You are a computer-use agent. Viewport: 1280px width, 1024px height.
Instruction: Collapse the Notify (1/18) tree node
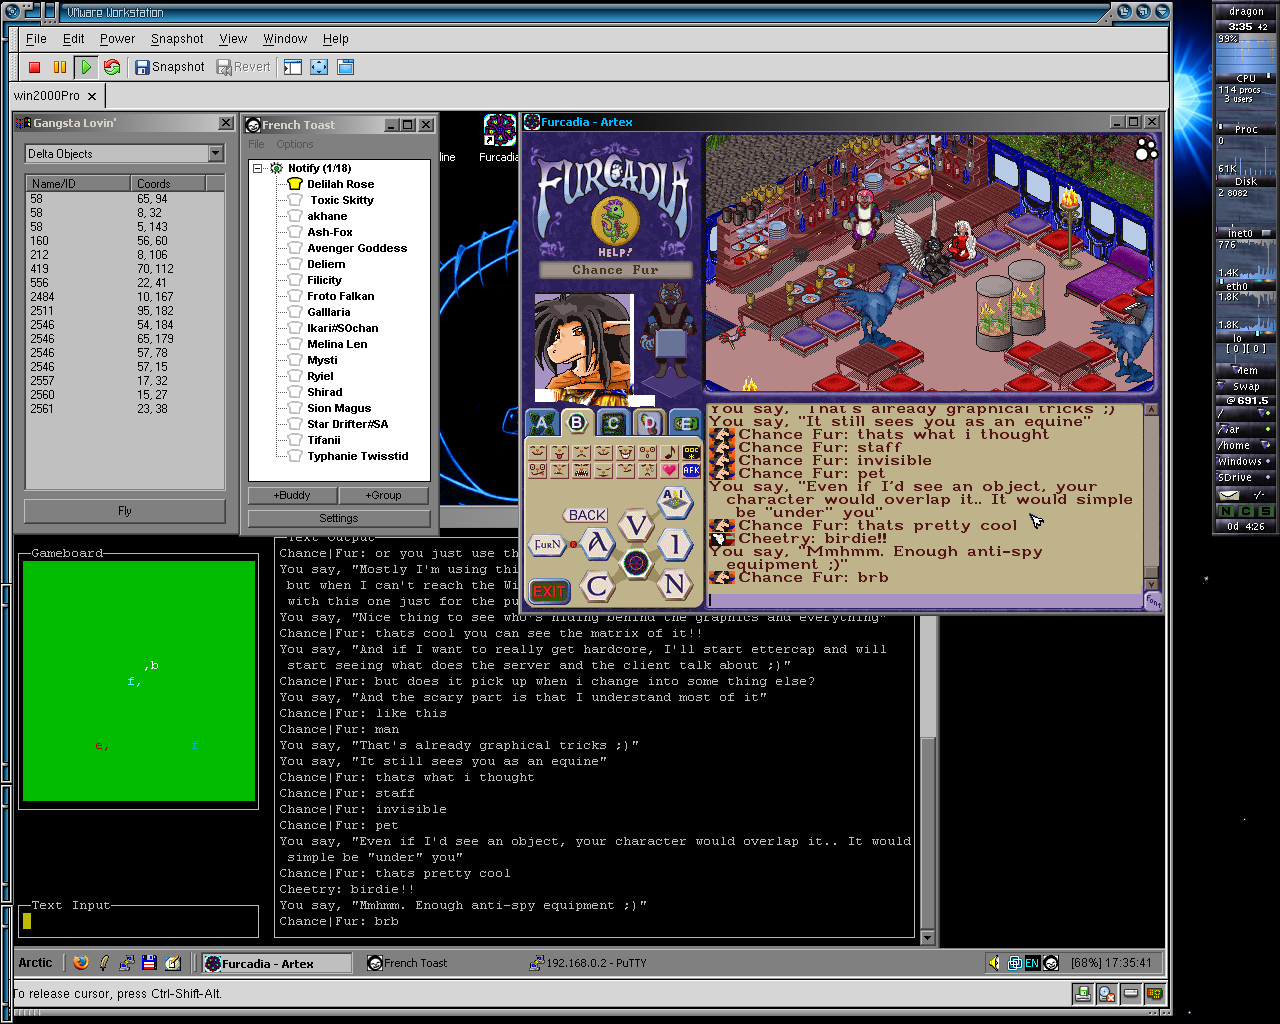pos(257,168)
